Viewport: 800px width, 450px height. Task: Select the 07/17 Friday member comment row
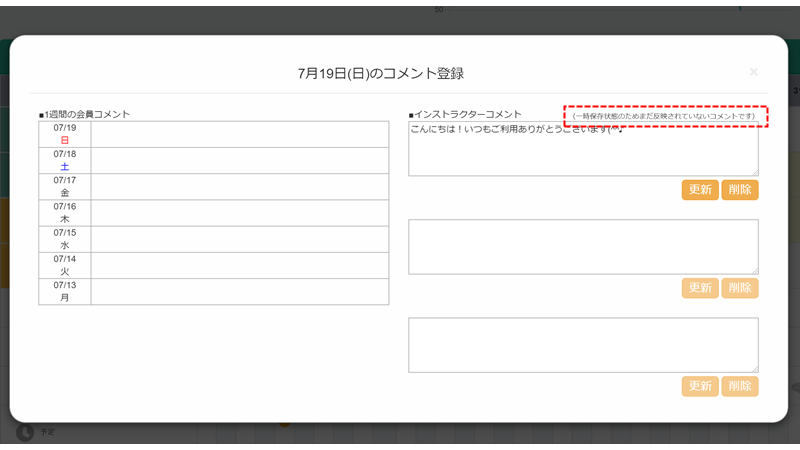coord(239,186)
